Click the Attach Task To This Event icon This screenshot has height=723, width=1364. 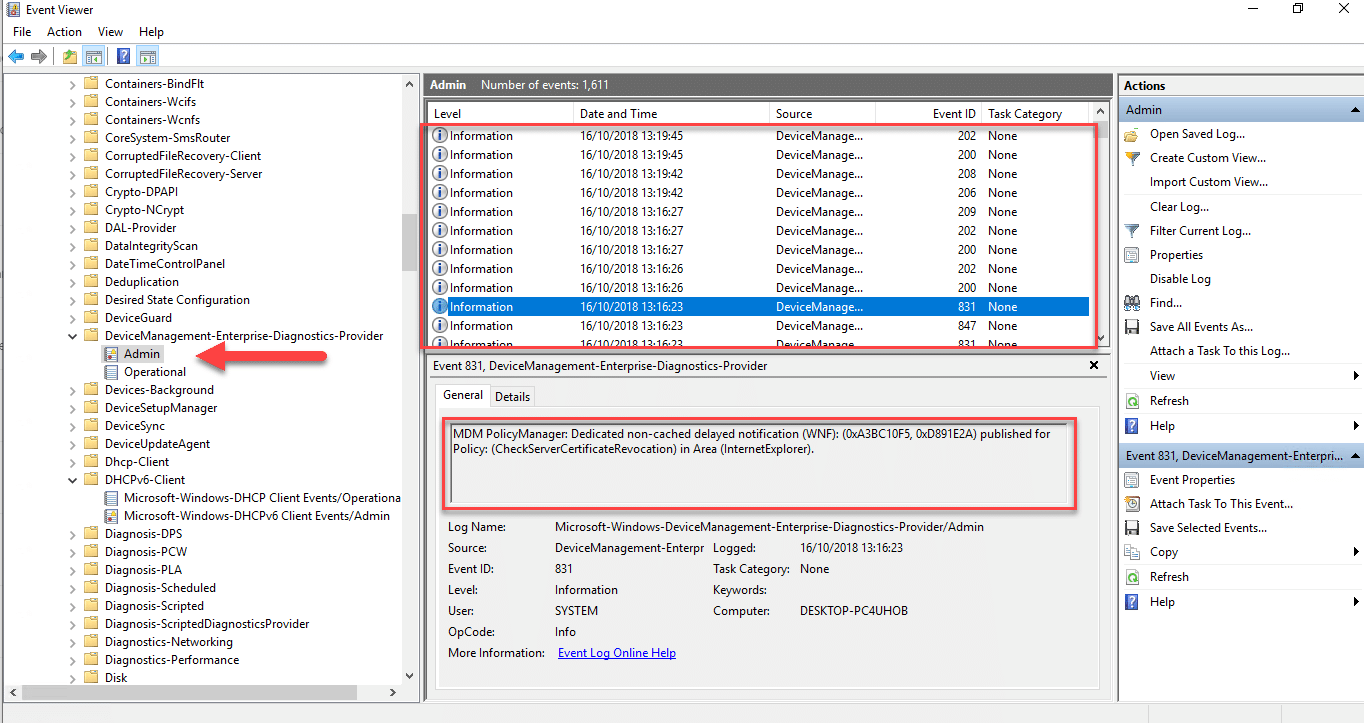click(1132, 504)
